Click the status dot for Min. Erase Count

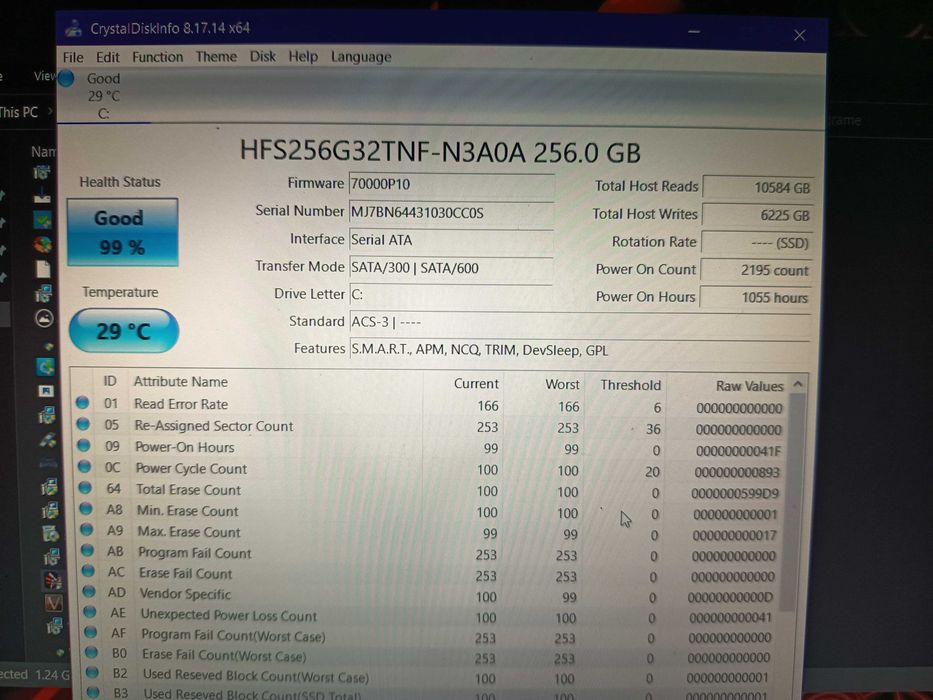86,508
